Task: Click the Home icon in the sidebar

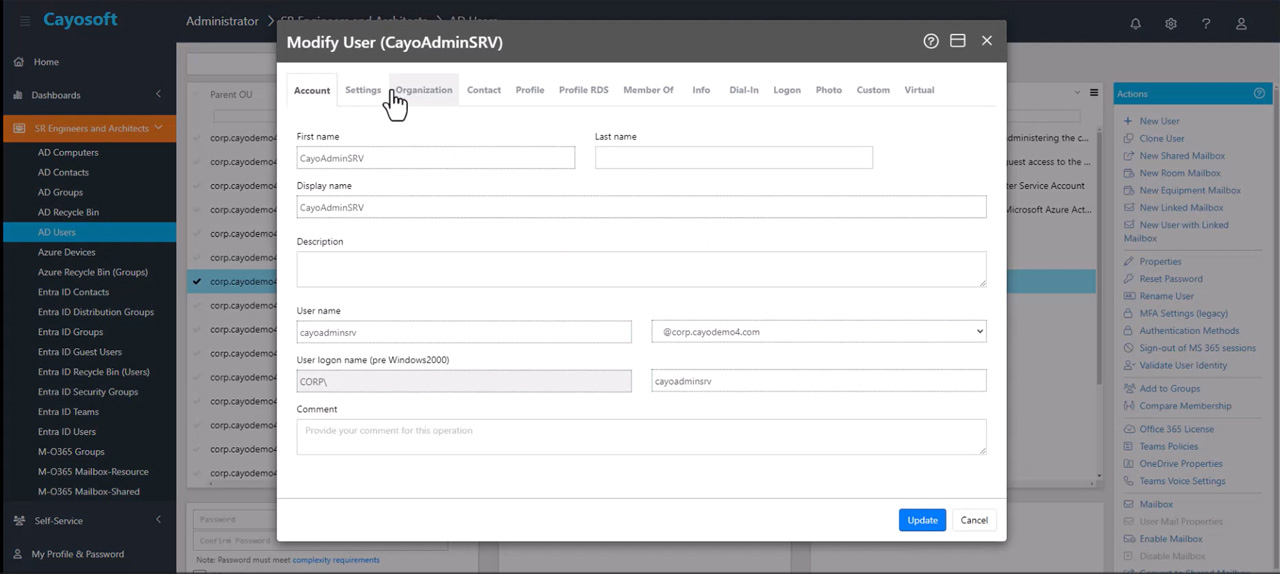Action: [x=19, y=62]
